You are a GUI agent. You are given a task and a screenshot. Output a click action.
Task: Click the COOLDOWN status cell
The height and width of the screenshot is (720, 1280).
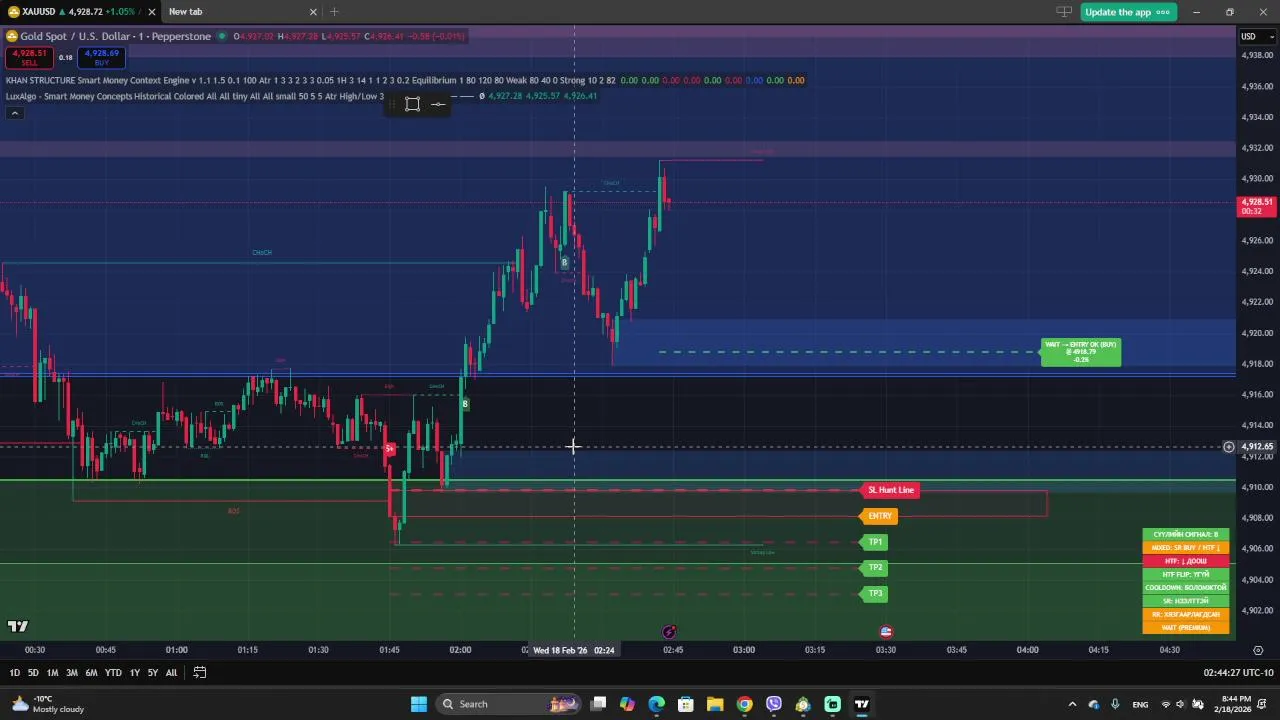click(x=1186, y=588)
